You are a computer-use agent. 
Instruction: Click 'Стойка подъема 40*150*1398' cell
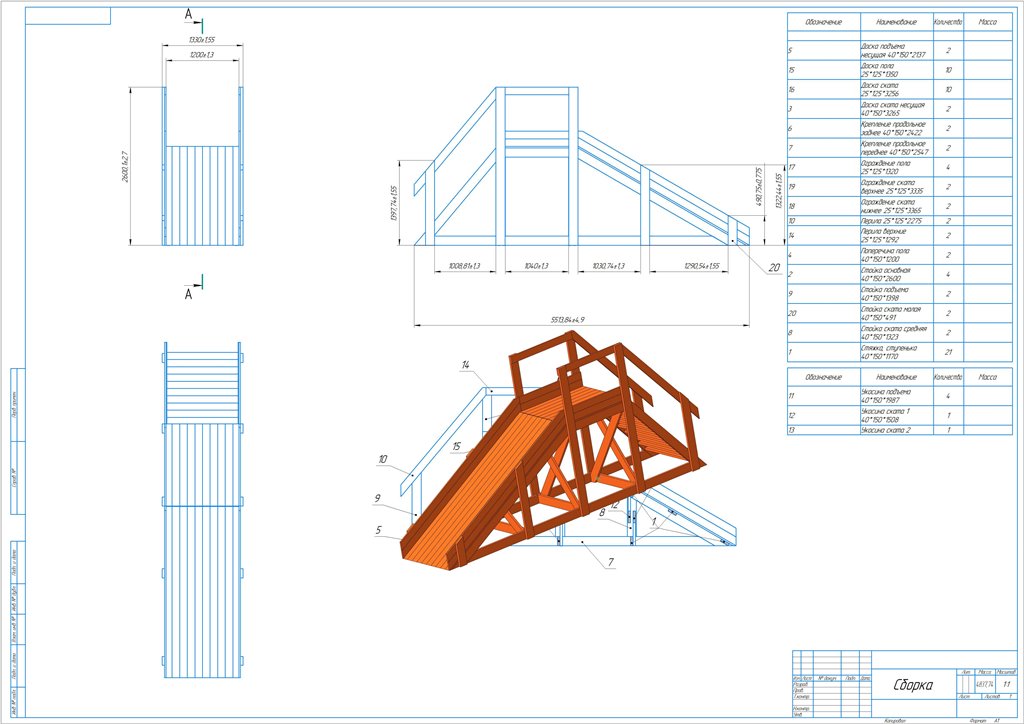pos(897,294)
